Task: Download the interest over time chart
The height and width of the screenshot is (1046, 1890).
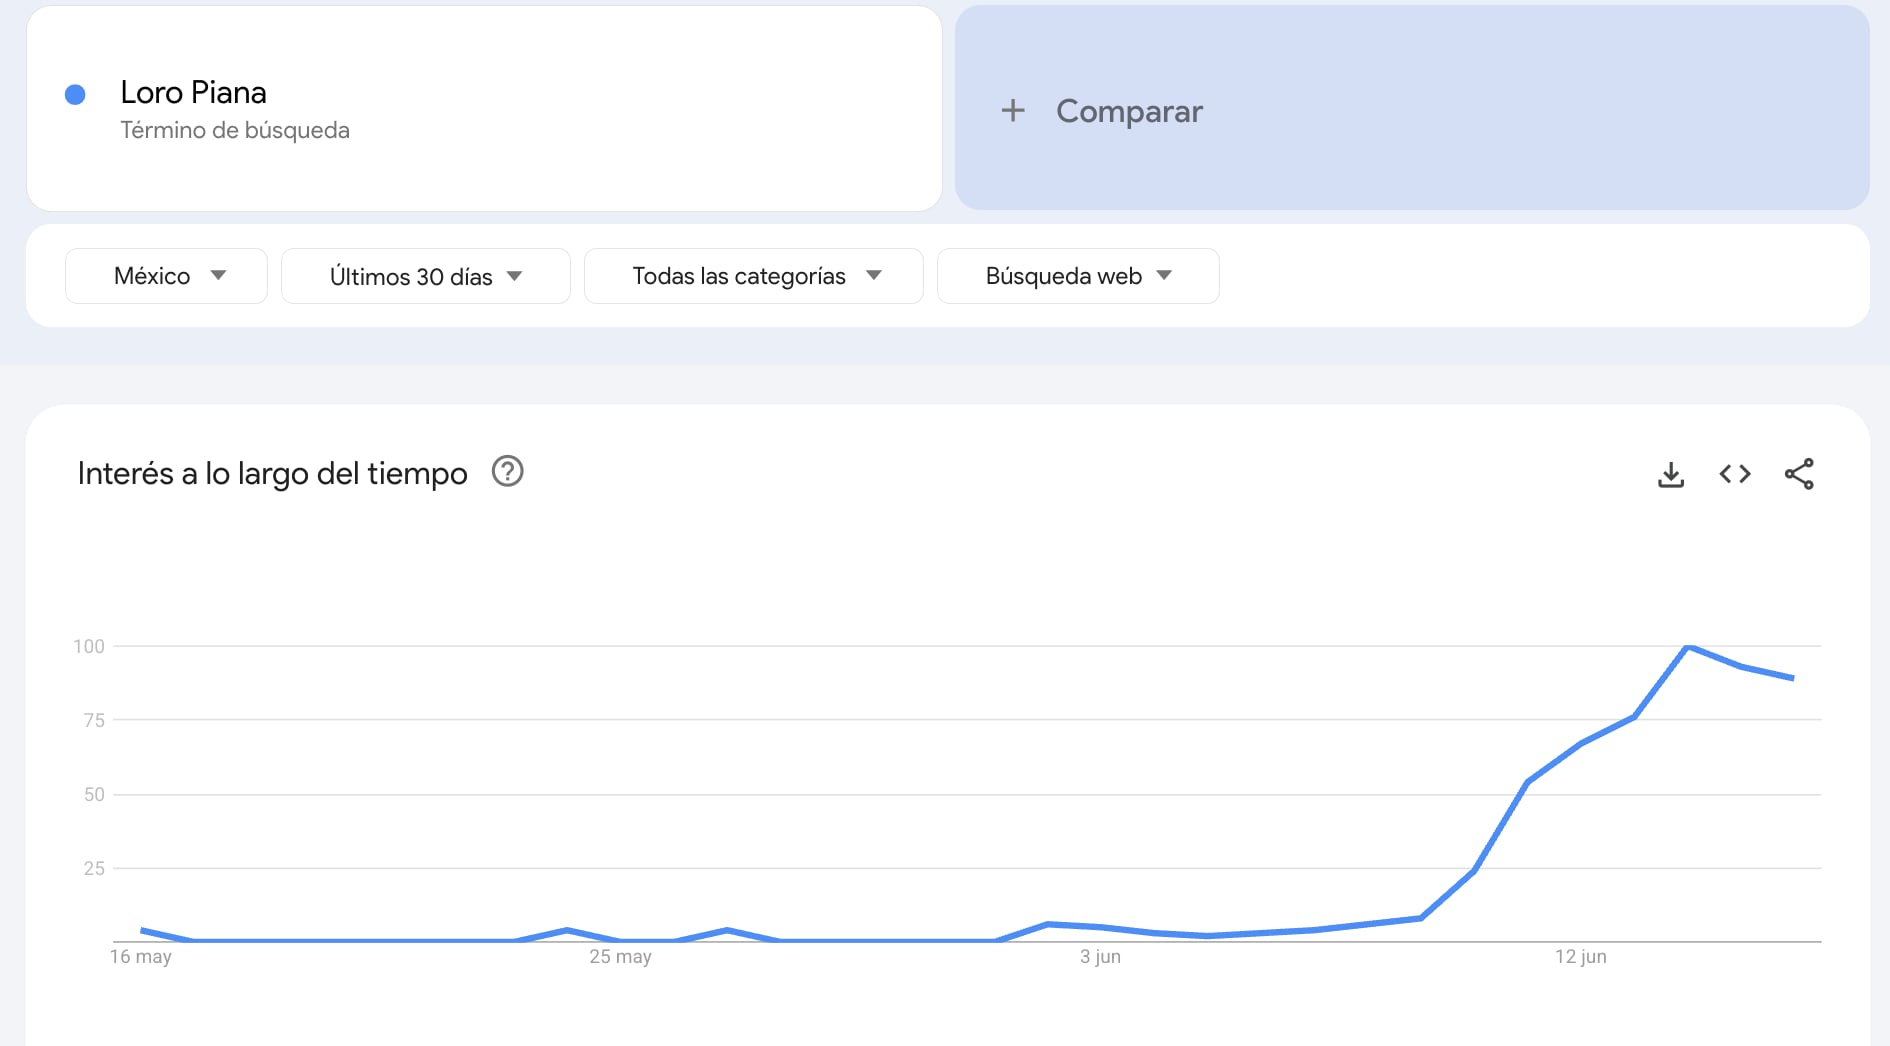Action: click(x=1670, y=474)
